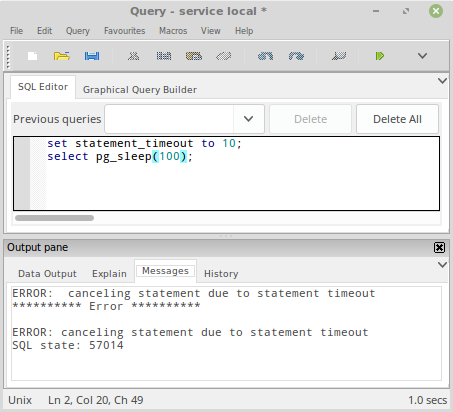Open a SQL file with folder icon
The height and width of the screenshot is (412, 453).
[62, 56]
